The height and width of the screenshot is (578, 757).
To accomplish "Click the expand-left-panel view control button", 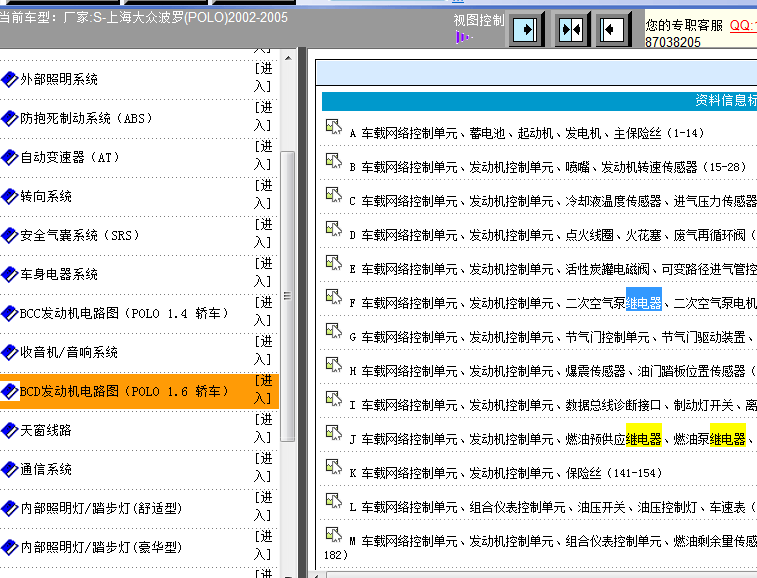I will pos(527,29).
